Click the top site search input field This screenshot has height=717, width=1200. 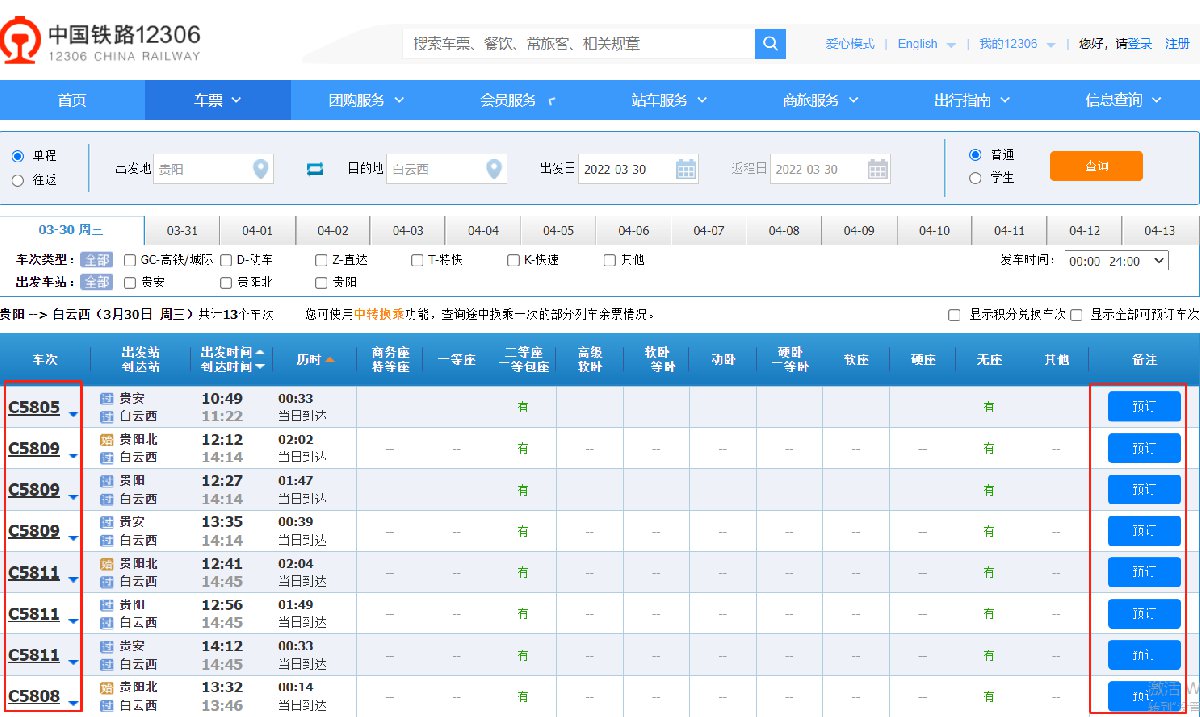(578, 44)
